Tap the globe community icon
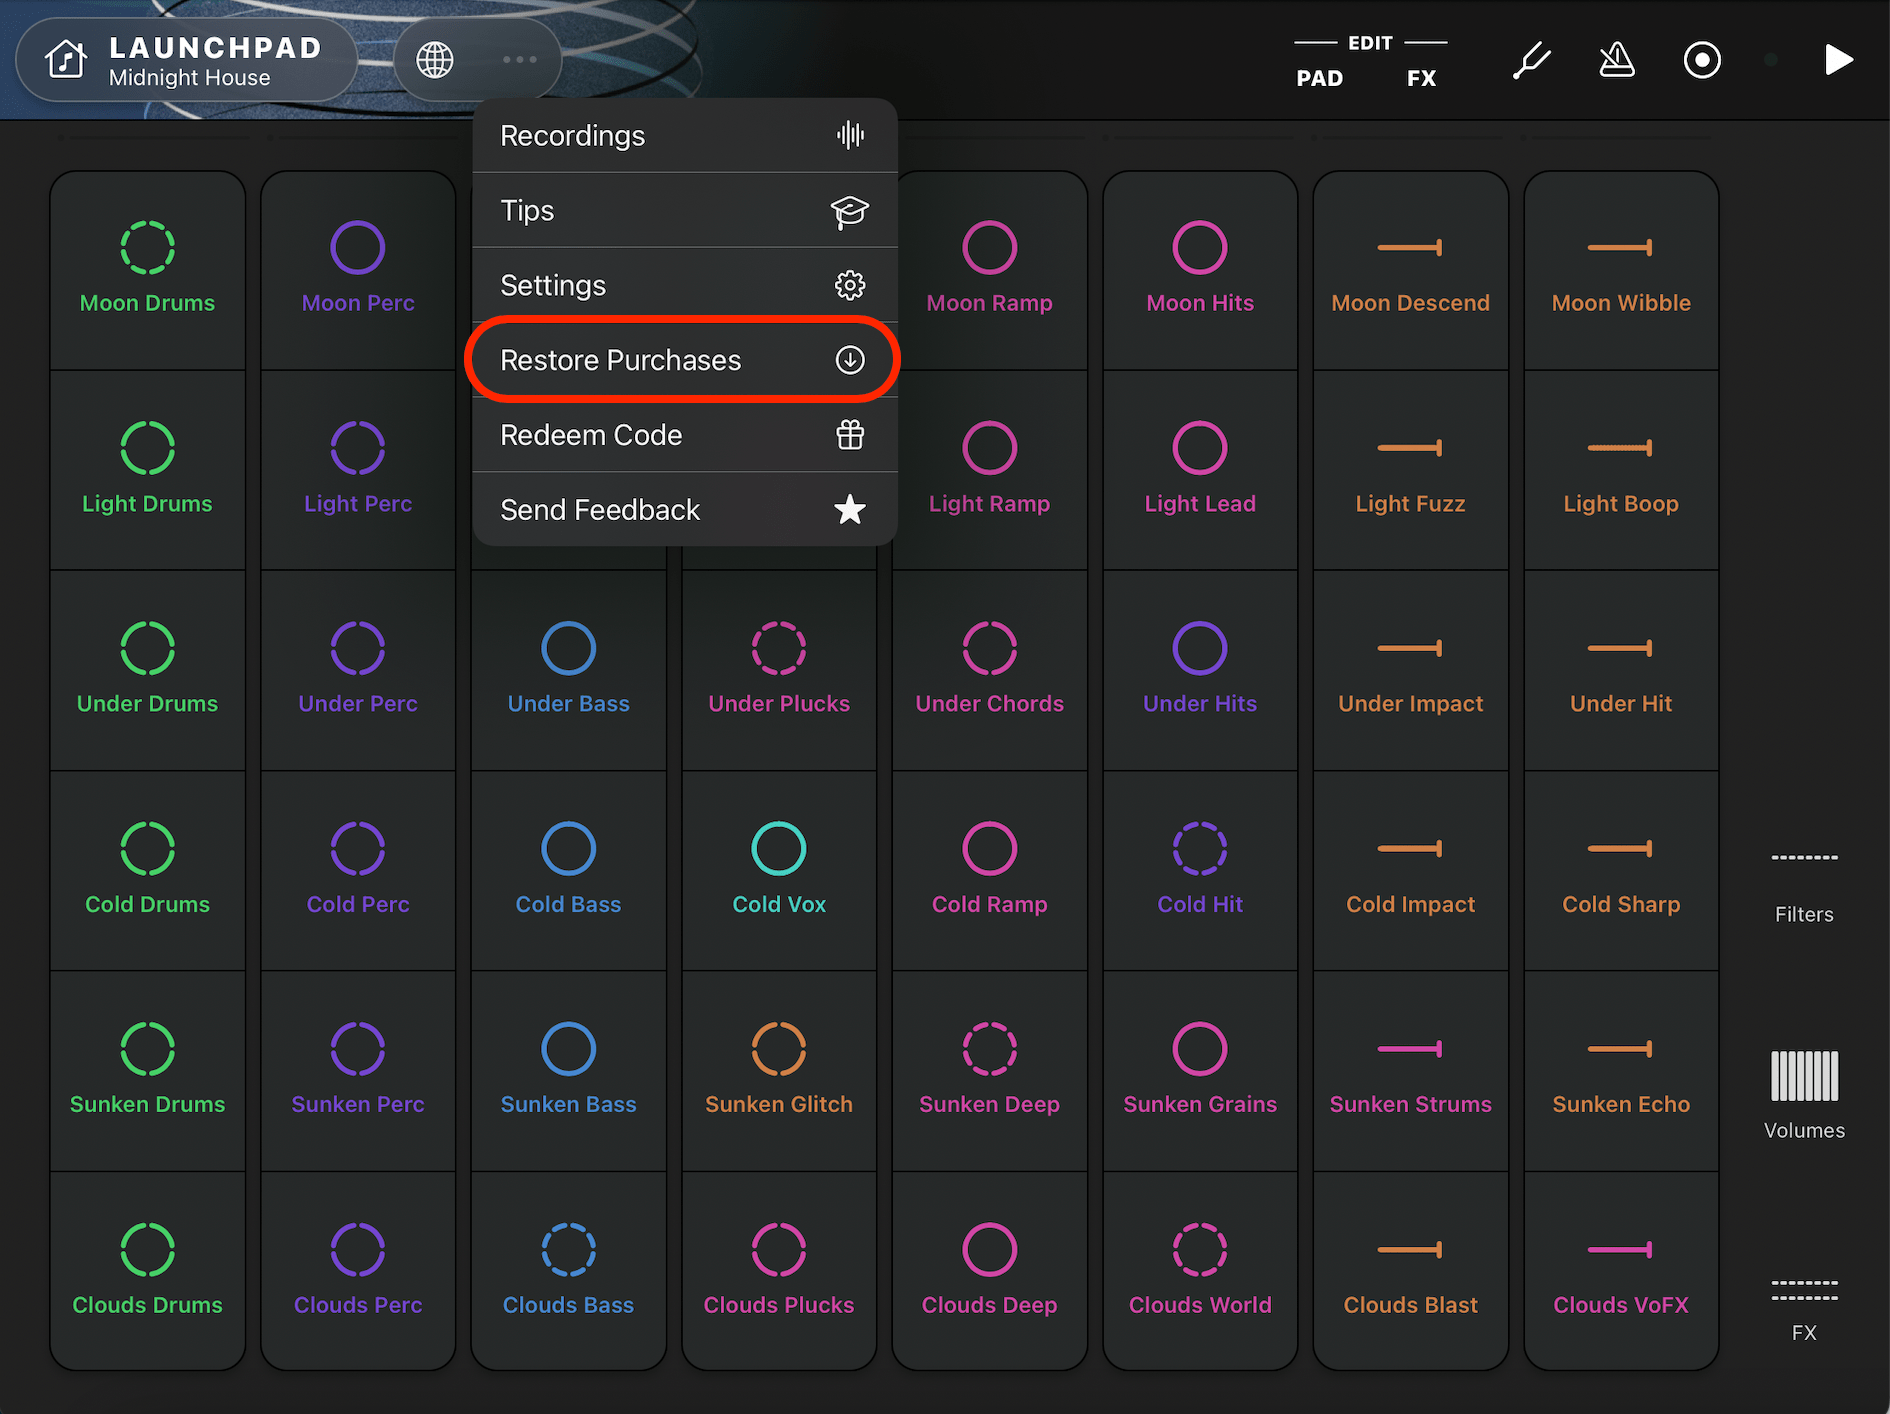1890x1414 pixels. 435,60
